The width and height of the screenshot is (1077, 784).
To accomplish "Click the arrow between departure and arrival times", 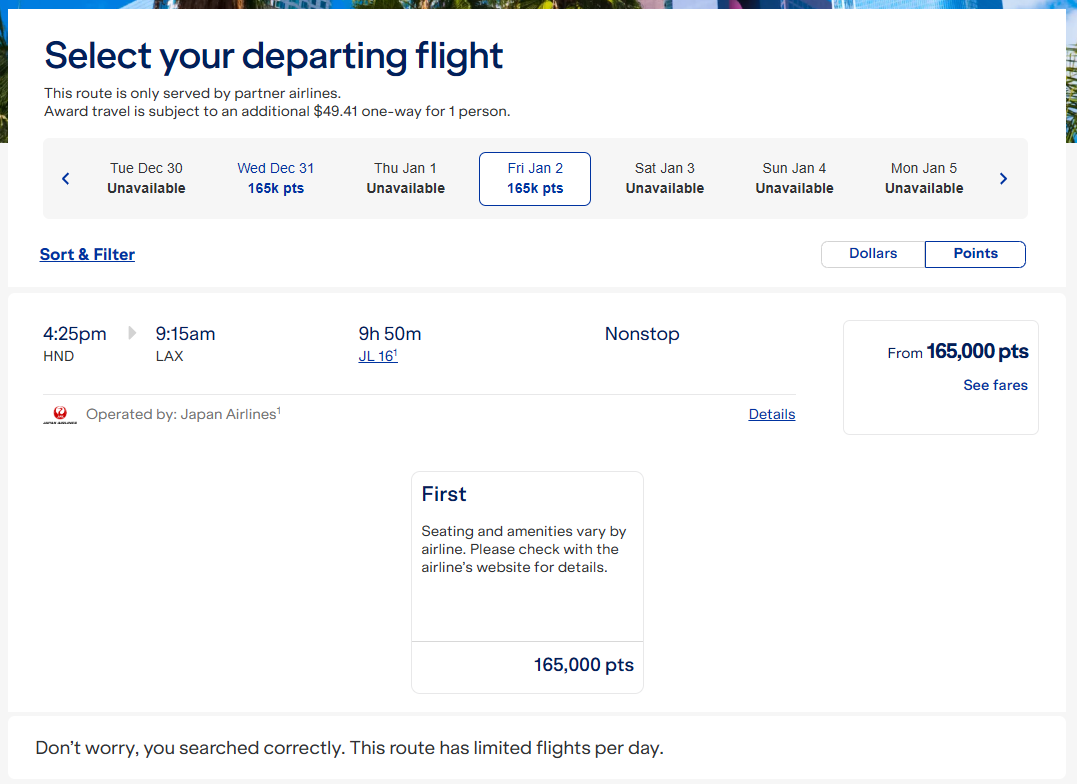I will coord(132,333).
